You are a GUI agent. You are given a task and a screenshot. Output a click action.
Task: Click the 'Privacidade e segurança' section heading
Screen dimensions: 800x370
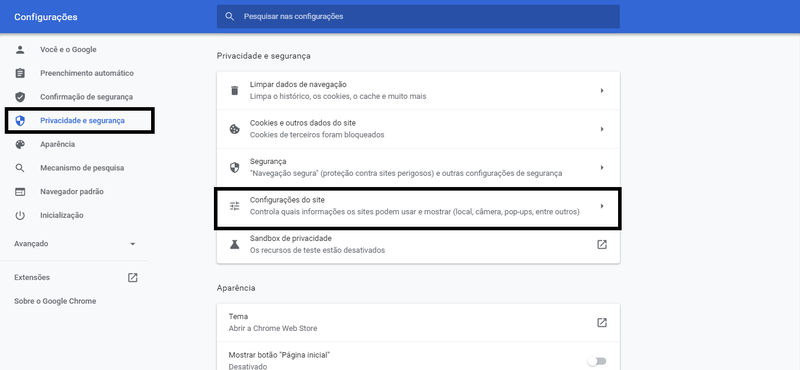tap(264, 56)
